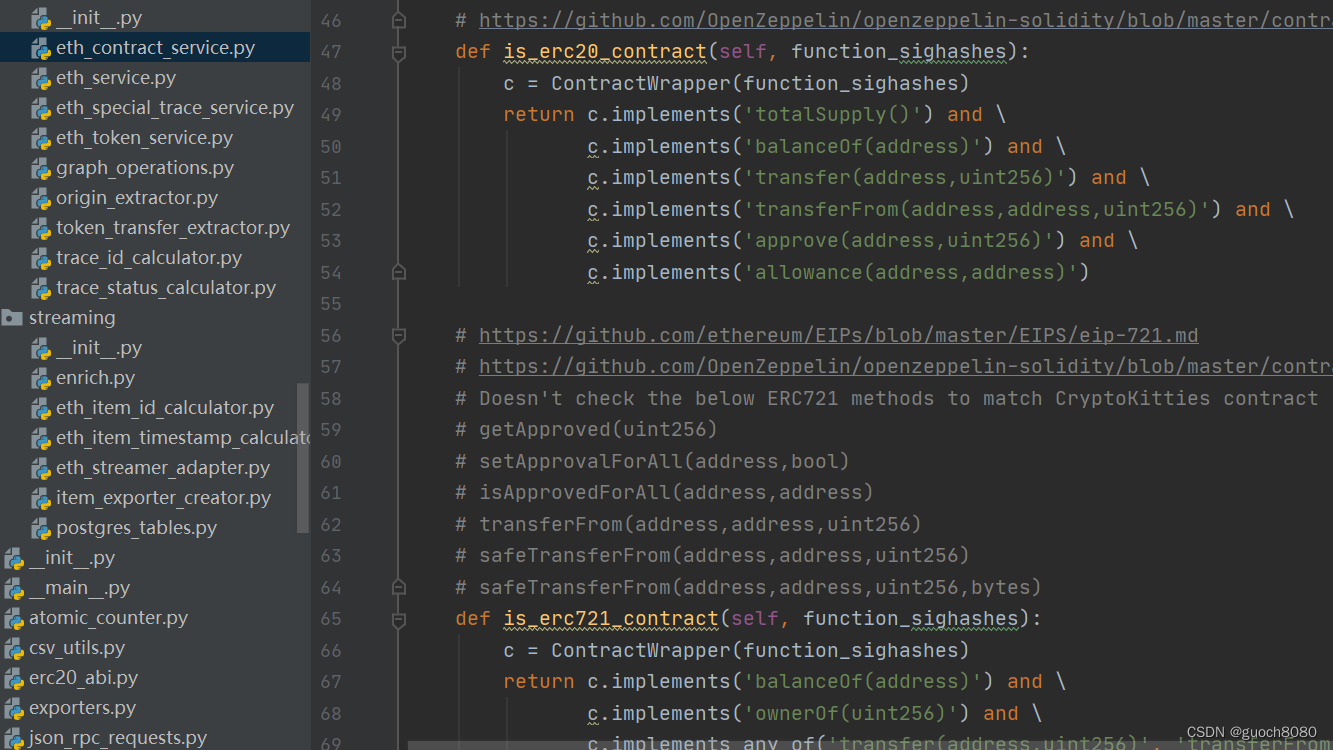Click Python icon beside erc20_abi.py
Image resolution: width=1333 pixels, height=750 pixels.
(x=14, y=678)
